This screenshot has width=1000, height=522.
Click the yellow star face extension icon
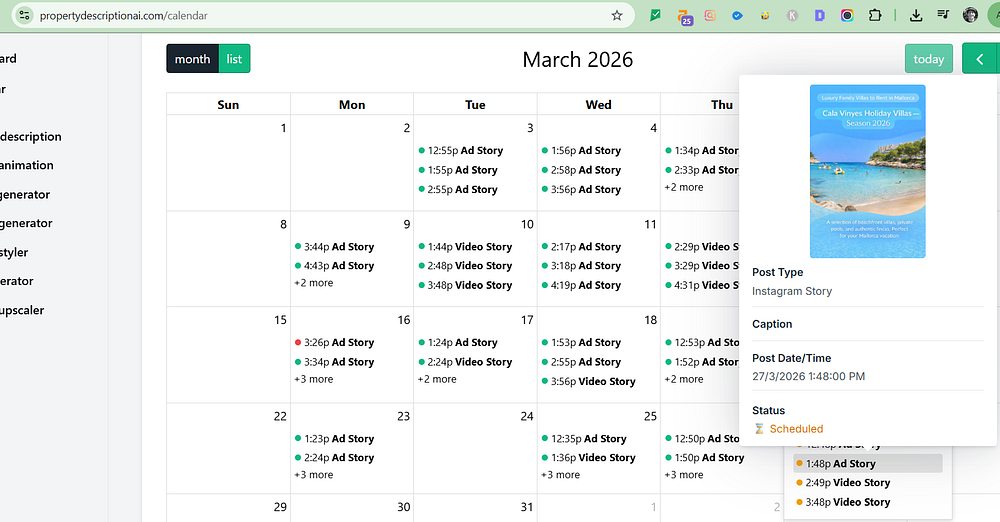(x=765, y=15)
